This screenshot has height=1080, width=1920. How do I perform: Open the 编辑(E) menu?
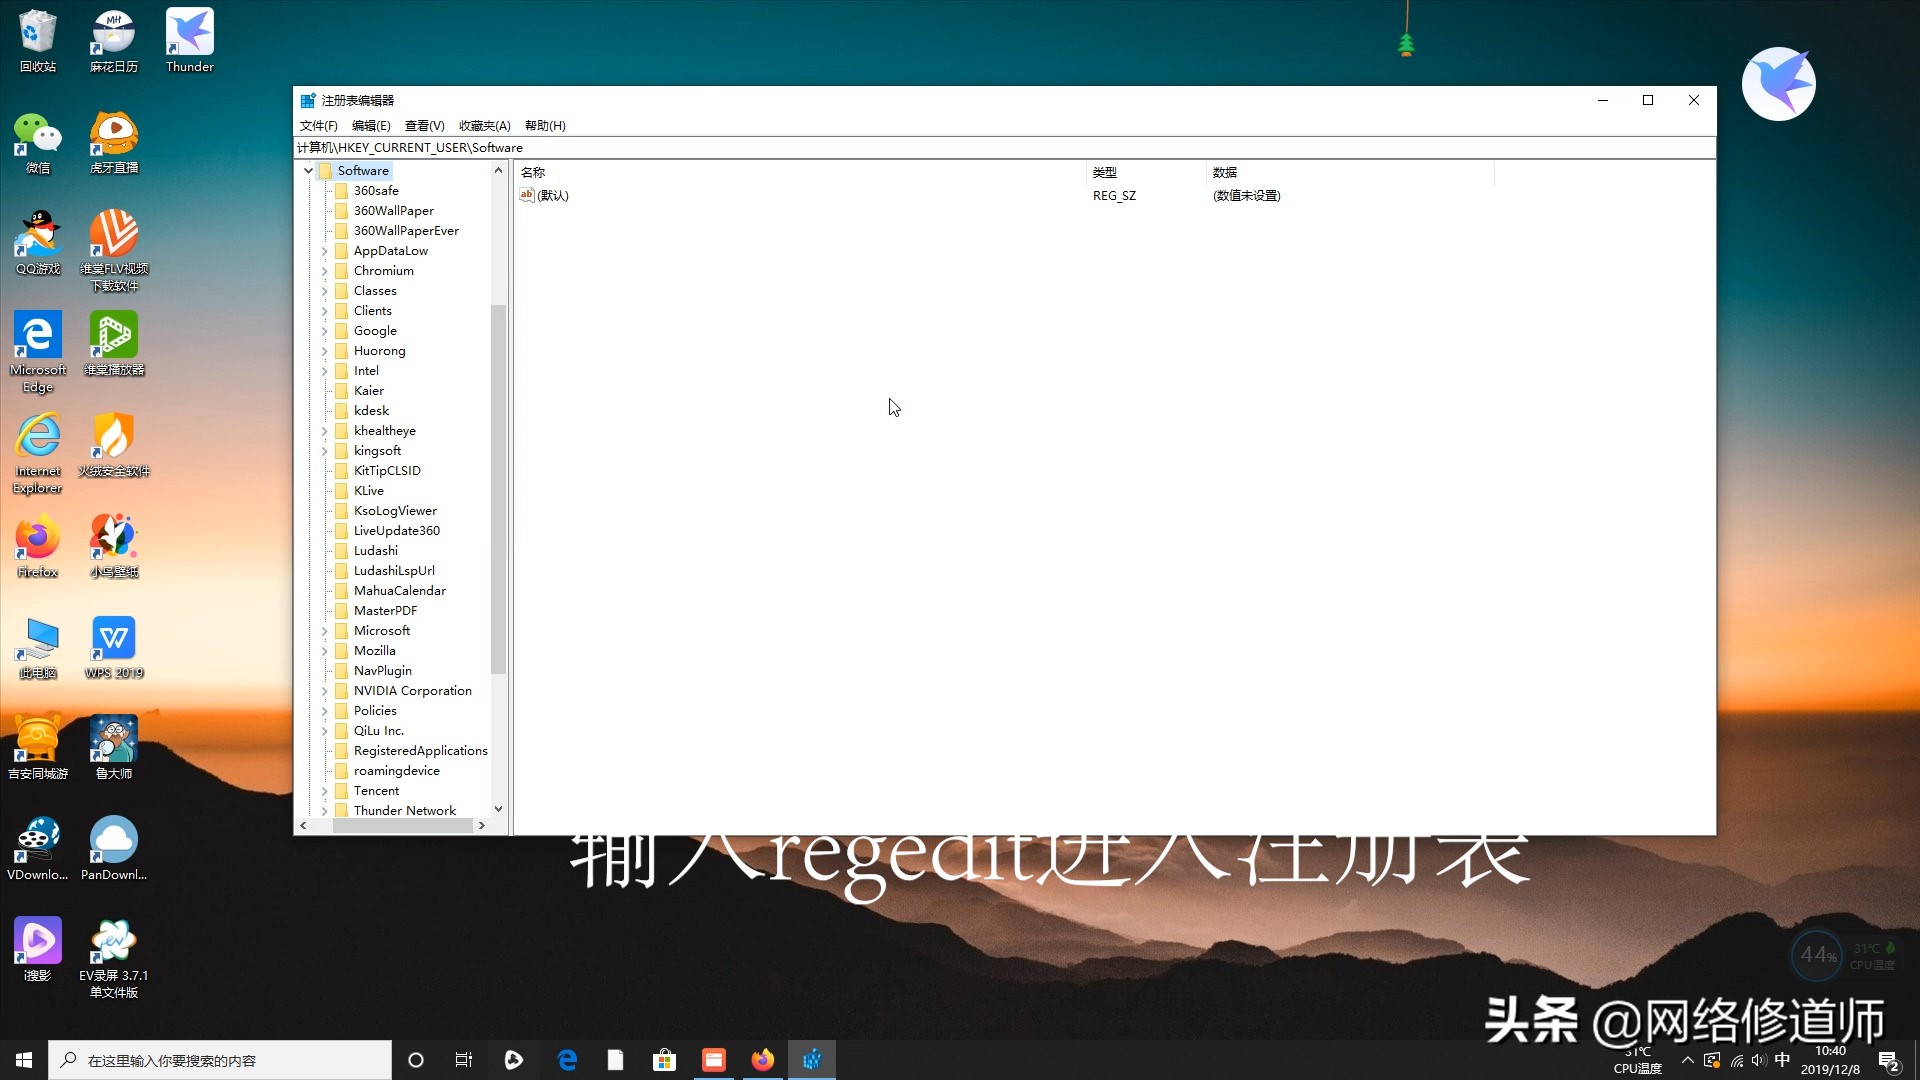[370, 125]
